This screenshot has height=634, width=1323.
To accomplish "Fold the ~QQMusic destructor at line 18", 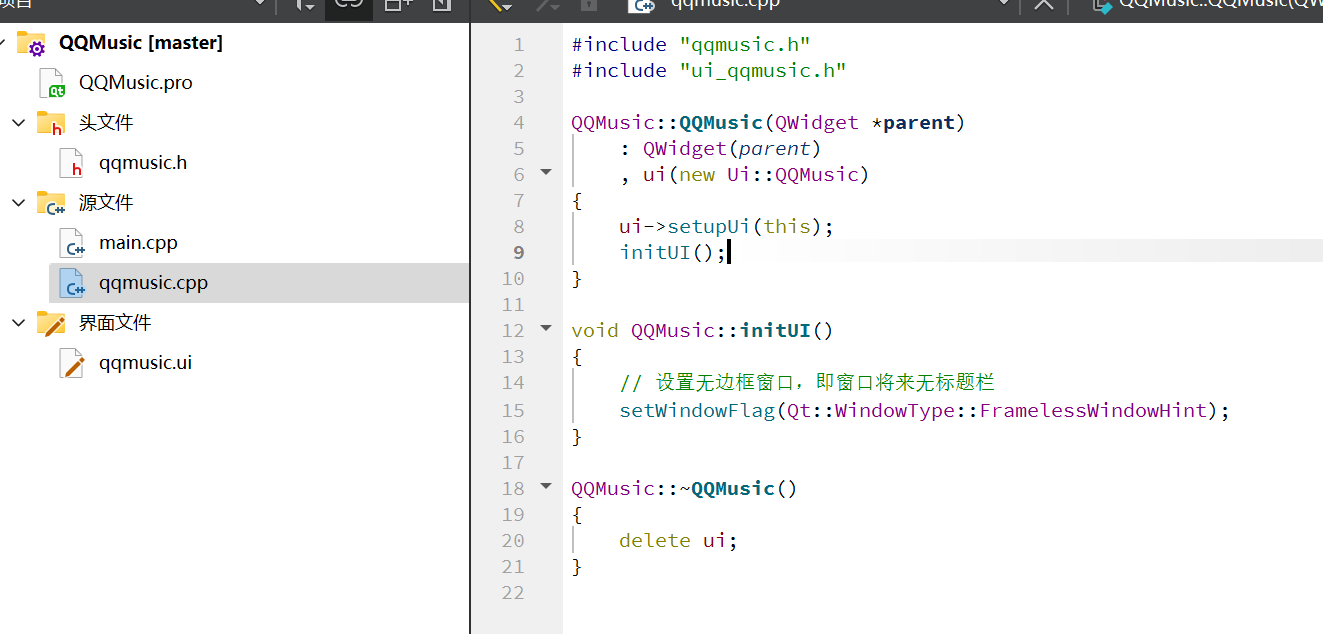I will click(x=546, y=486).
